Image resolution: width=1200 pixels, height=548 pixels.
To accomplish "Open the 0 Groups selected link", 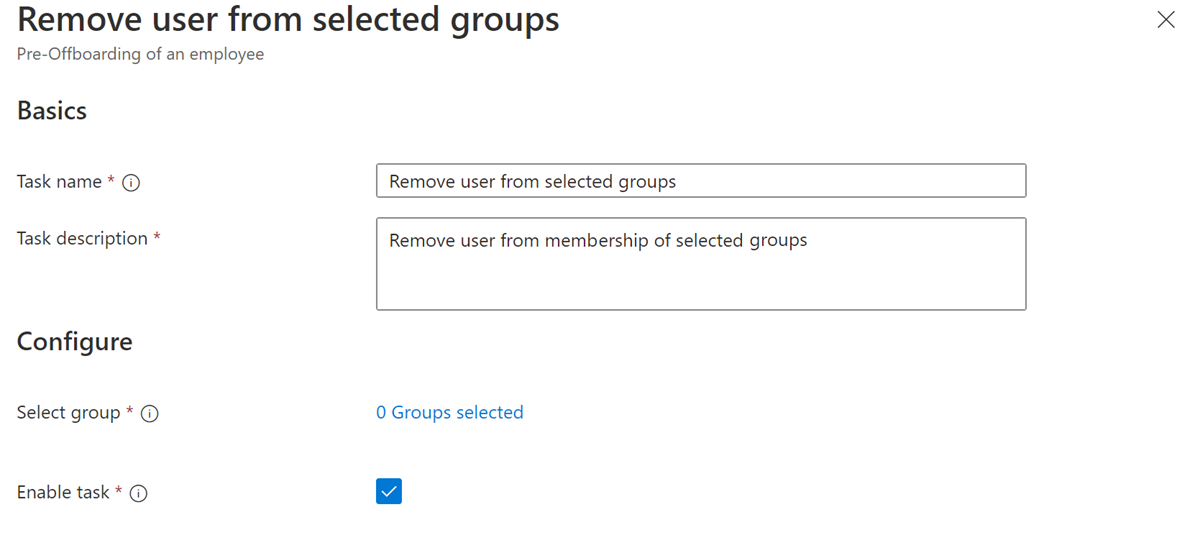I will 449,412.
